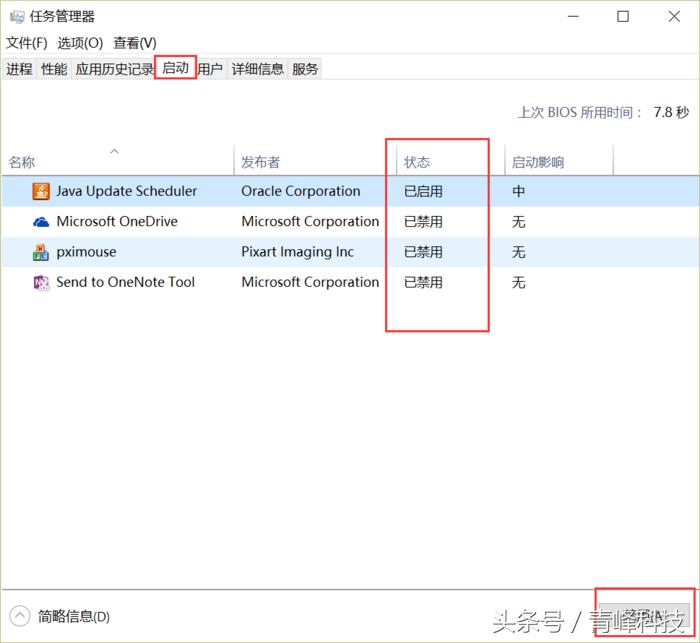Select the pximouse row name
700x643 pixels.
click(x=86, y=252)
